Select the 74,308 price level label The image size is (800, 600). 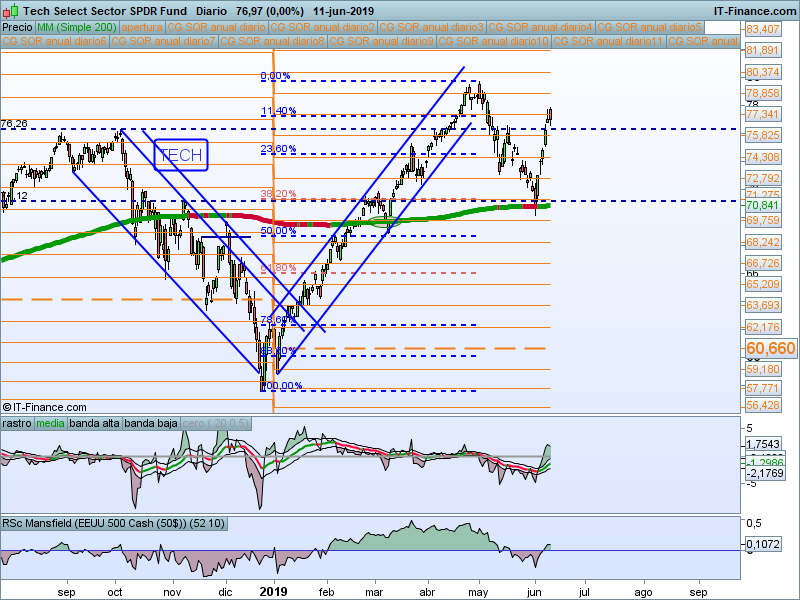(x=763, y=157)
